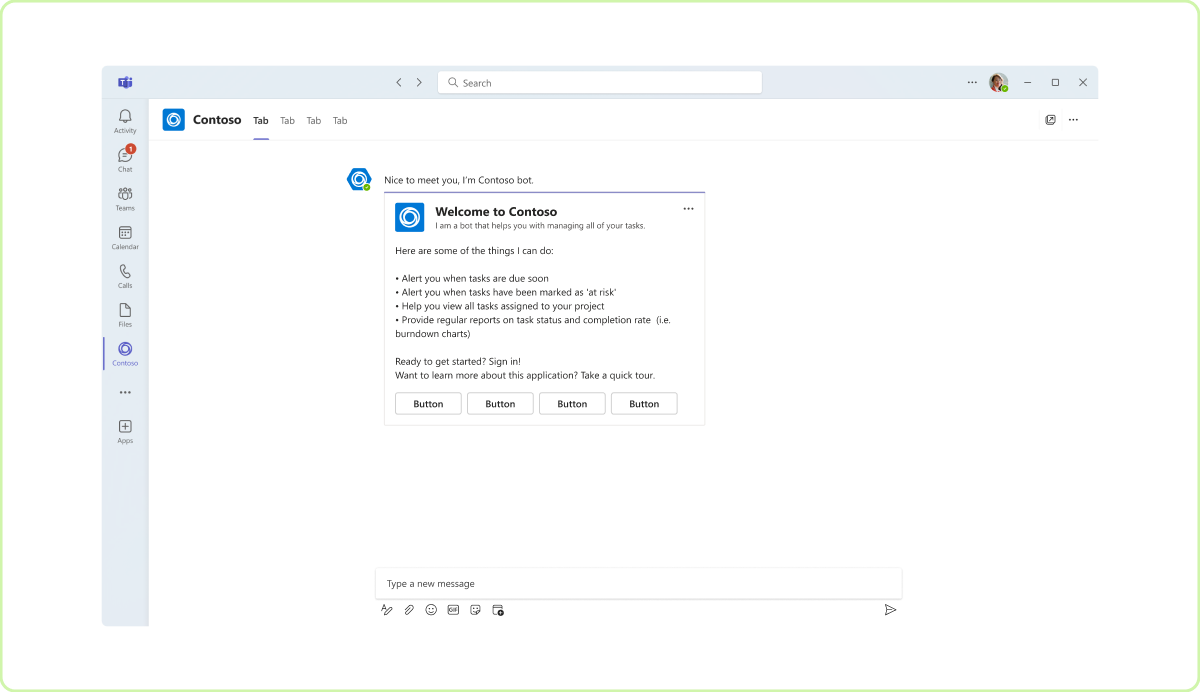Open the sidebar overflow menu with three dots
Screen dimensions: 1200x693
point(124,392)
